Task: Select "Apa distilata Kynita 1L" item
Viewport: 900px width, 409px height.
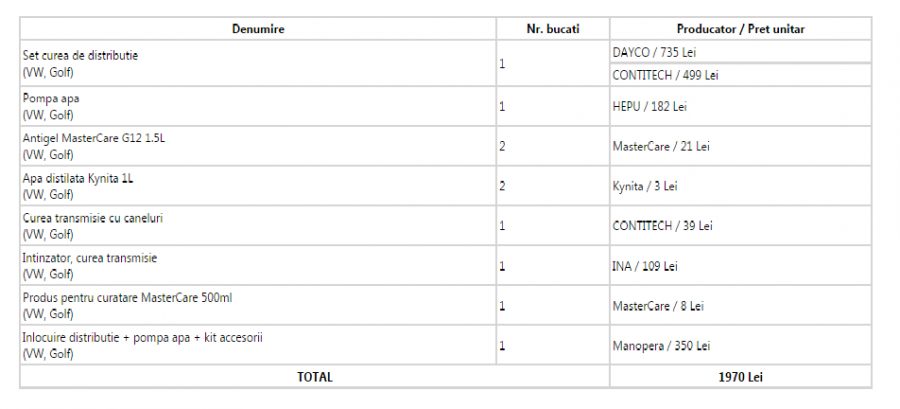Action: click(77, 178)
